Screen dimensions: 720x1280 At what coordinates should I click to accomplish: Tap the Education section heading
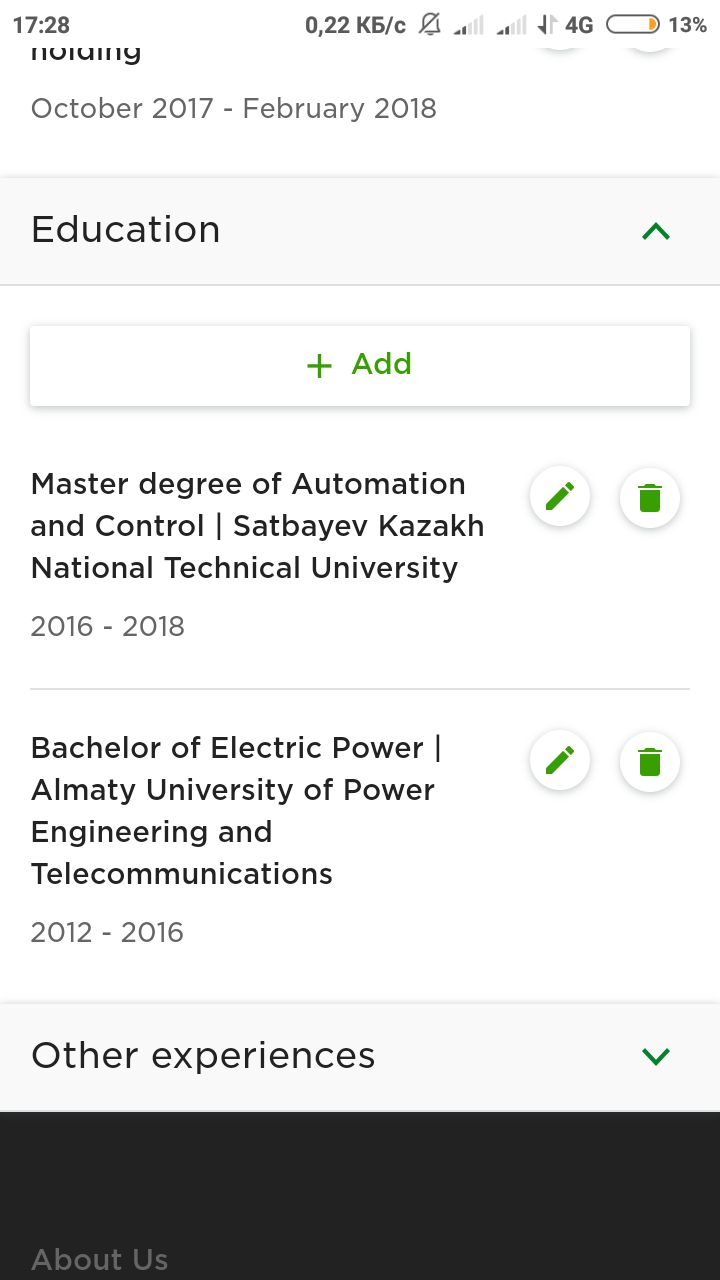126,230
